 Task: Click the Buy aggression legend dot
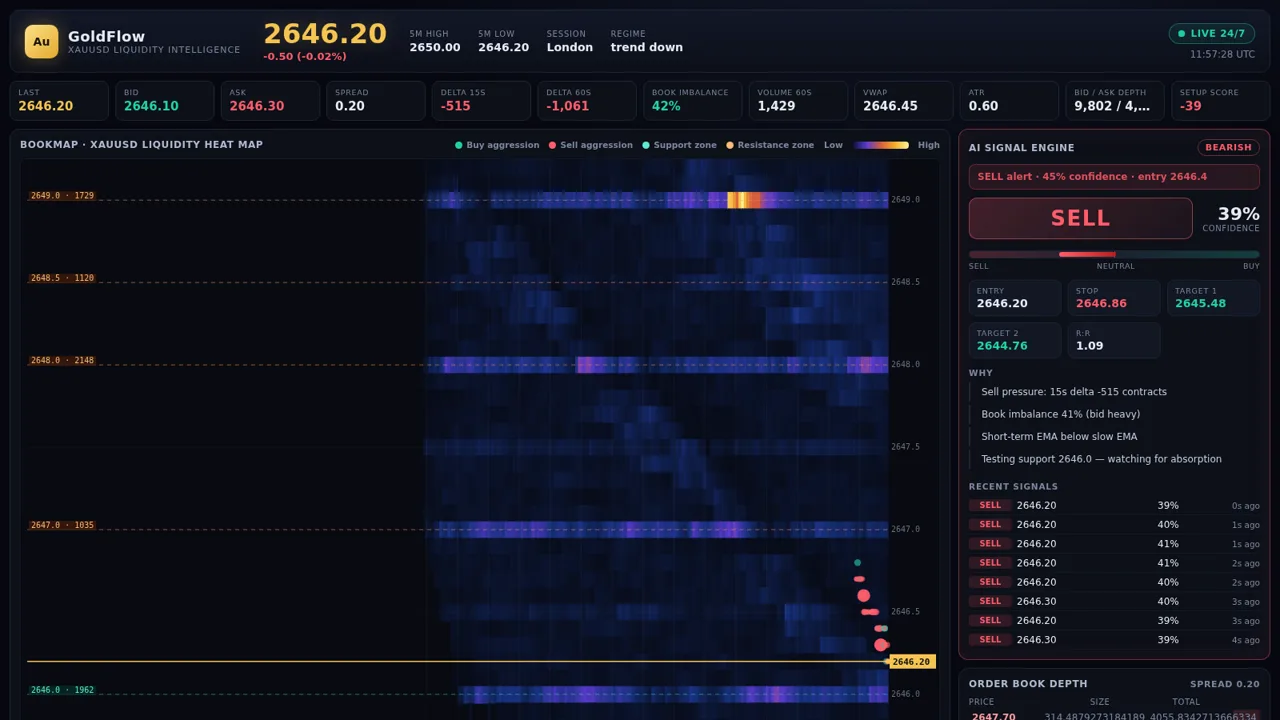(x=459, y=145)
